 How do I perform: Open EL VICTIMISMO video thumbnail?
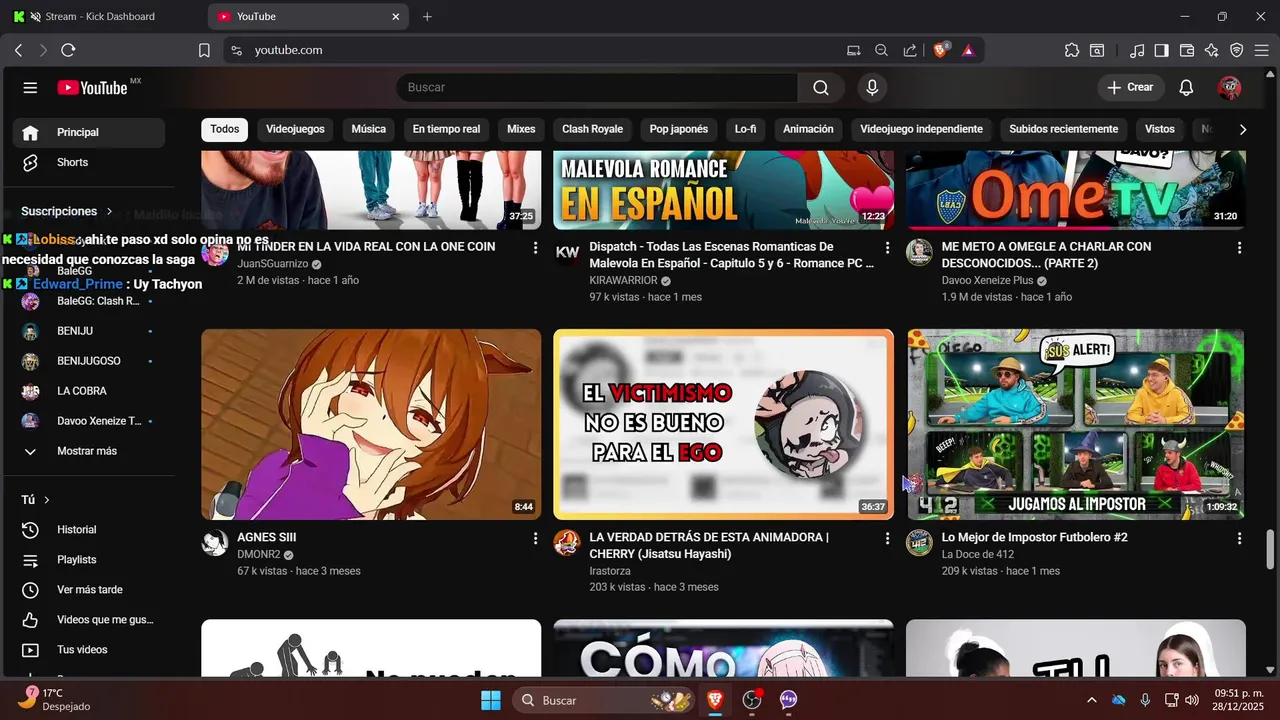pos(724,424)
